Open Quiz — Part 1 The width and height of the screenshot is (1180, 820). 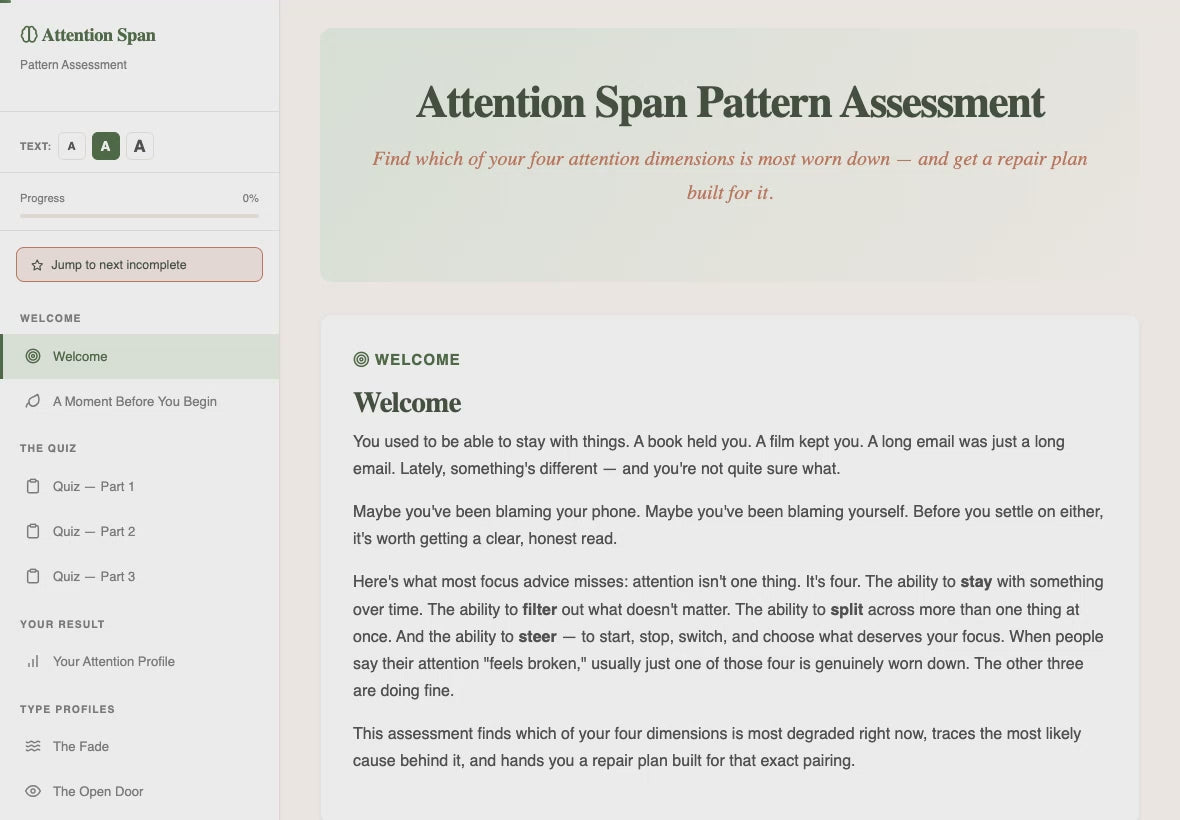(139, 487)
